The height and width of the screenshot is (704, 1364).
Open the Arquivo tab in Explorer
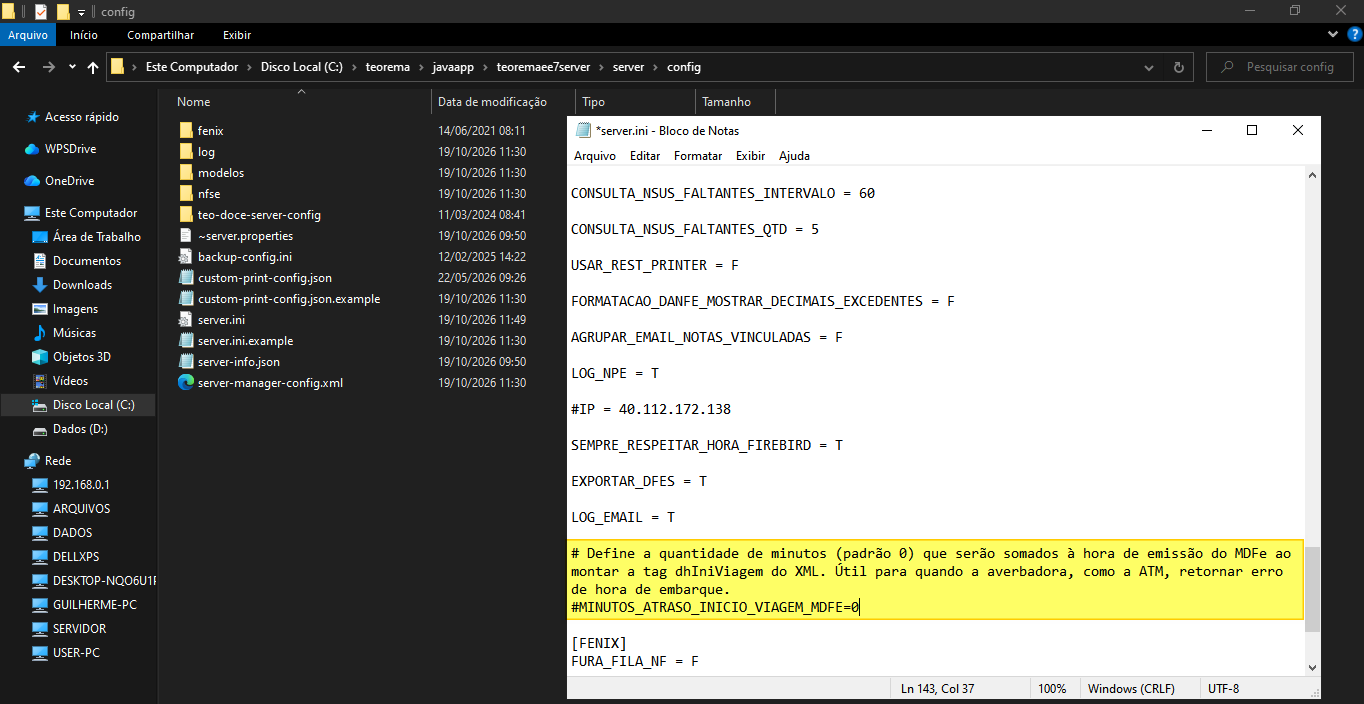point(28,34)
